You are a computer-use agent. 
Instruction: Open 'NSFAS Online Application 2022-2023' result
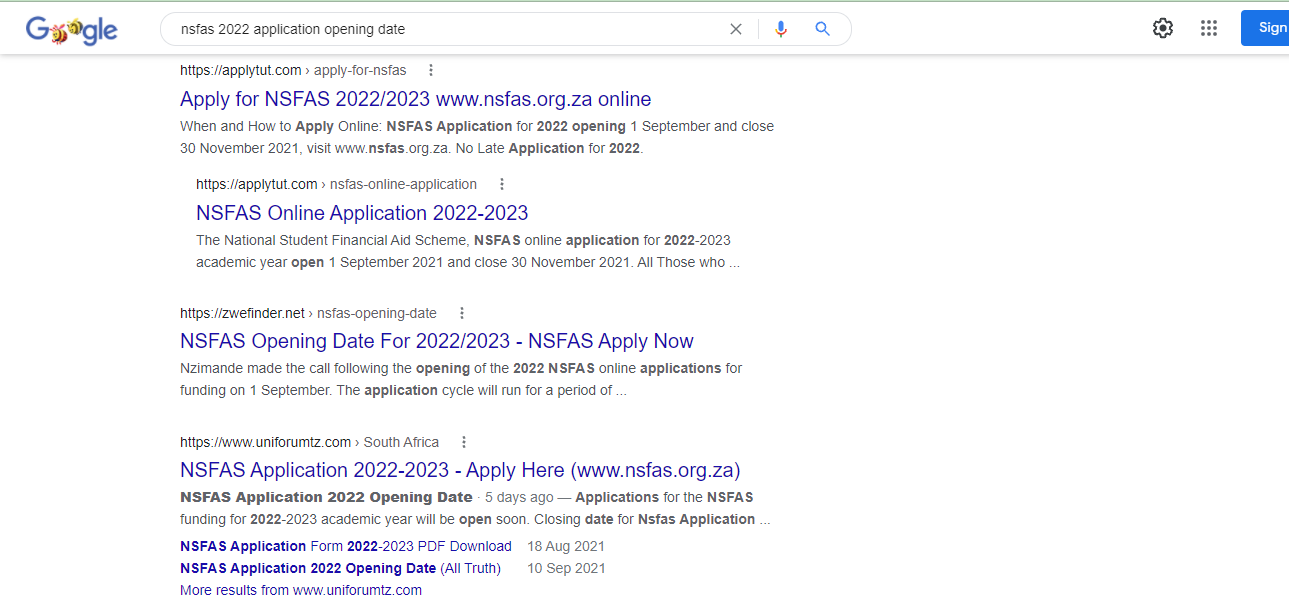[x=362, y=213]
